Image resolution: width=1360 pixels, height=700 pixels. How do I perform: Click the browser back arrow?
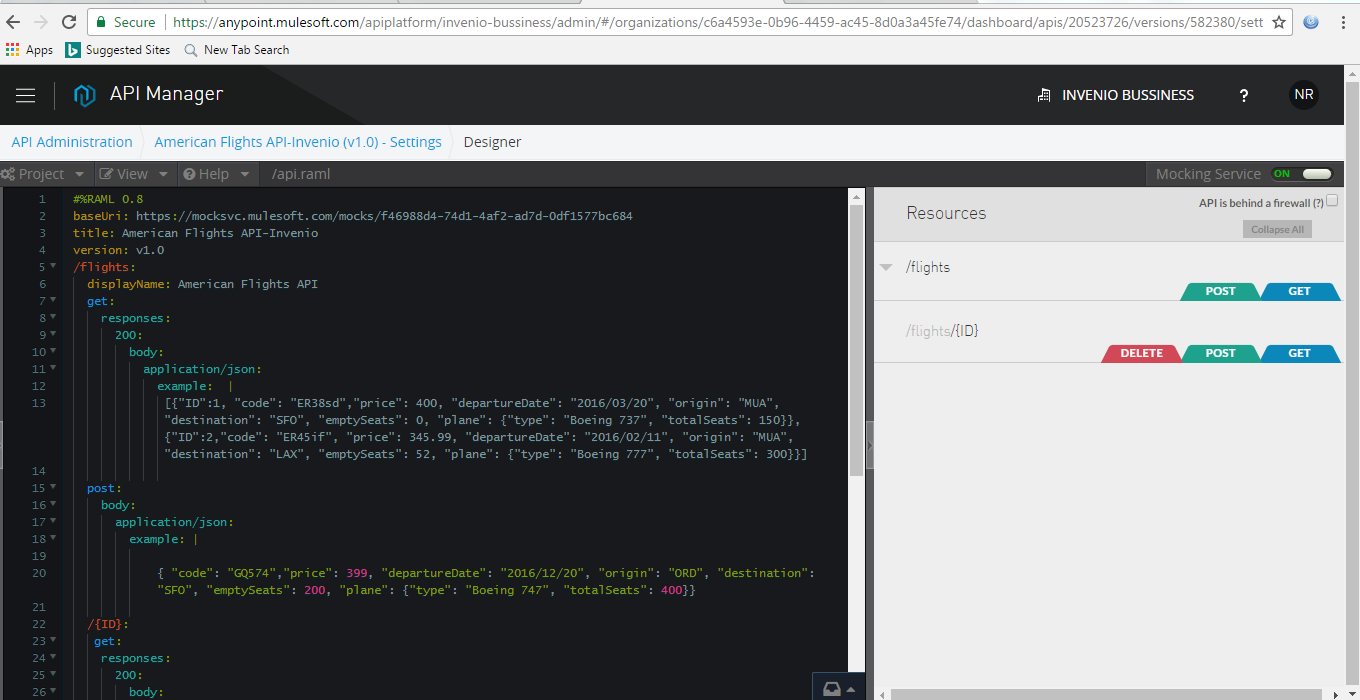point(14,22)
